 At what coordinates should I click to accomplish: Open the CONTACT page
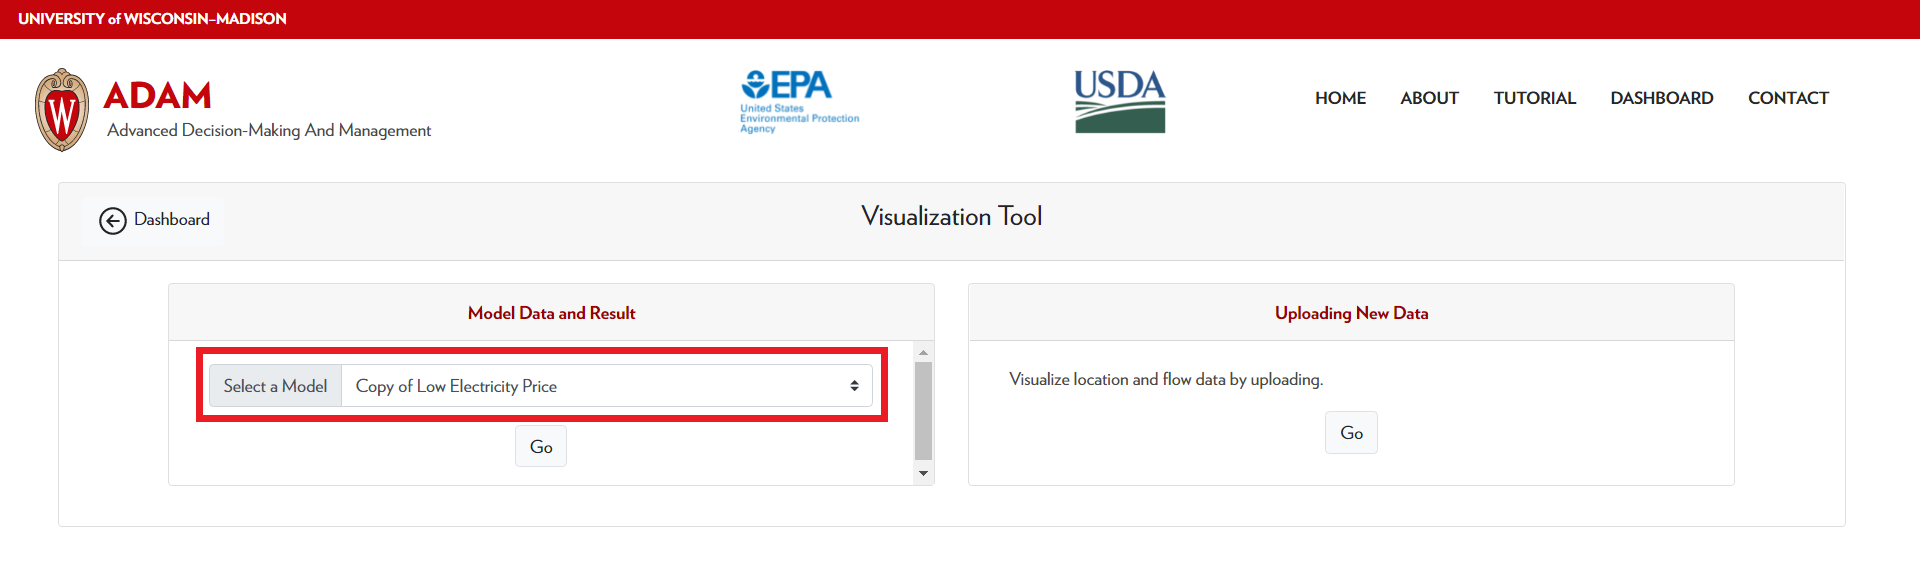(x=1788, y=98)
